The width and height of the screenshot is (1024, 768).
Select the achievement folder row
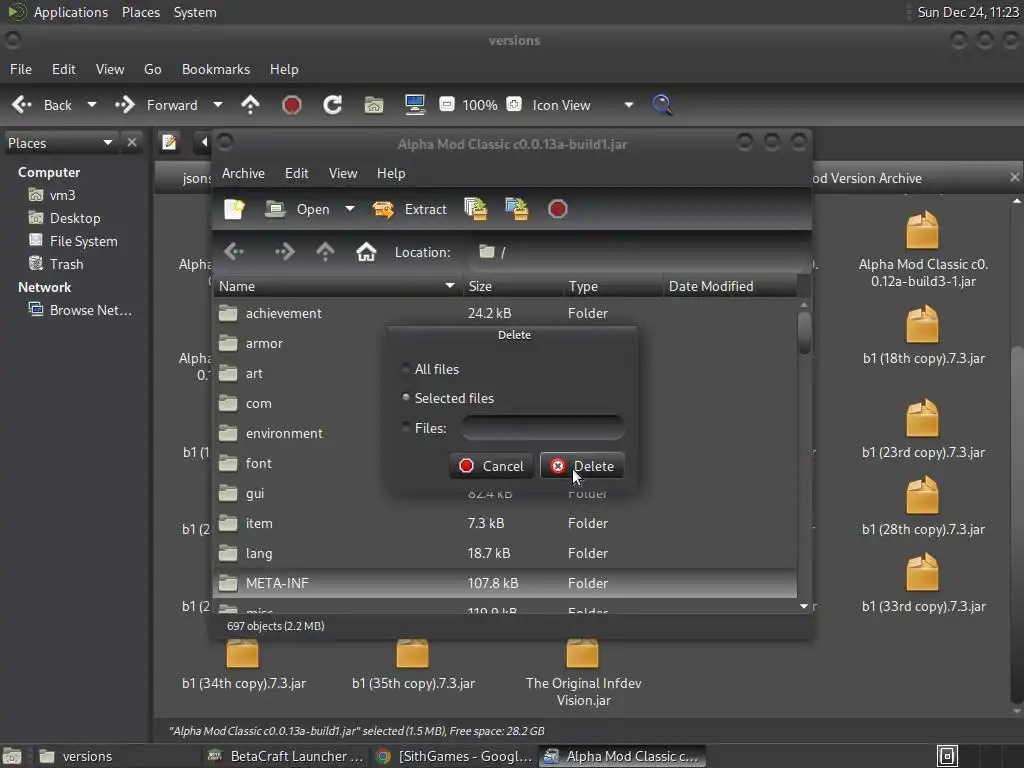pos(505,313)
